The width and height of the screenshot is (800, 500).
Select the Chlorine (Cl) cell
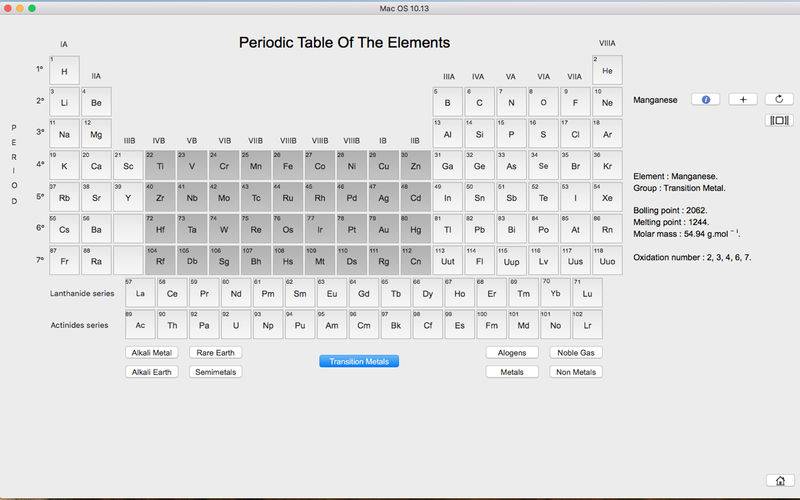pyautogui.click(x=575, y=134)
